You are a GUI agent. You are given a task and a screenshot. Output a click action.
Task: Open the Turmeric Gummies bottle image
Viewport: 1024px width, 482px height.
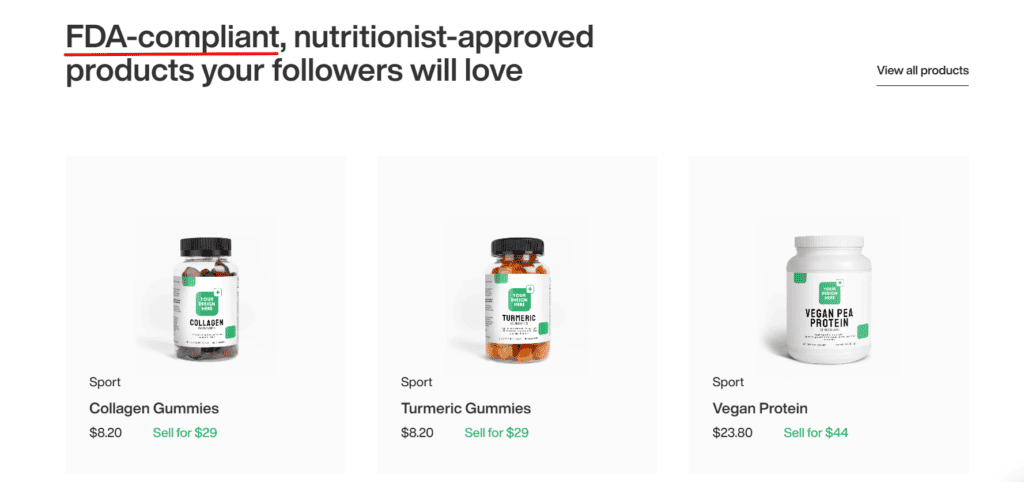pyautogui.click(x=517, y=298)
